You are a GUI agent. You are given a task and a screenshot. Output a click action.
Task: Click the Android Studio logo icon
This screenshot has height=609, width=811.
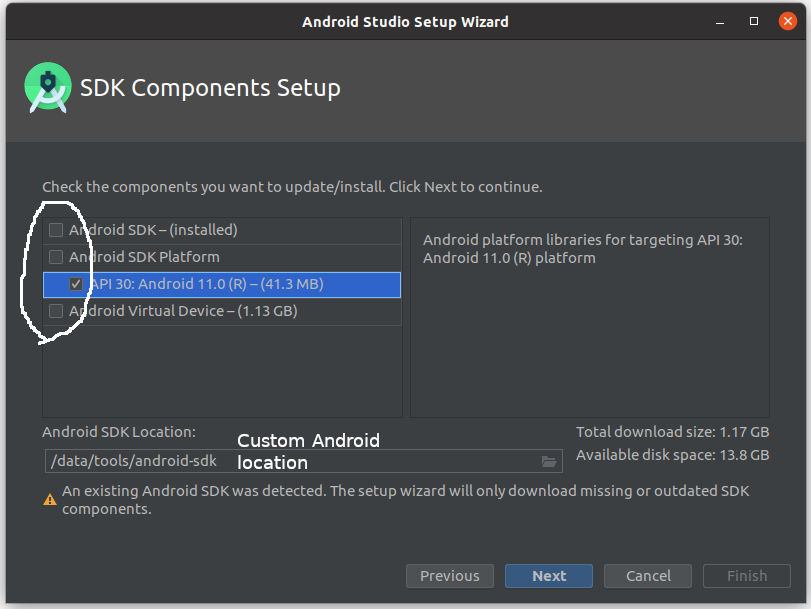pyautogui.click(x=48, y=87)
